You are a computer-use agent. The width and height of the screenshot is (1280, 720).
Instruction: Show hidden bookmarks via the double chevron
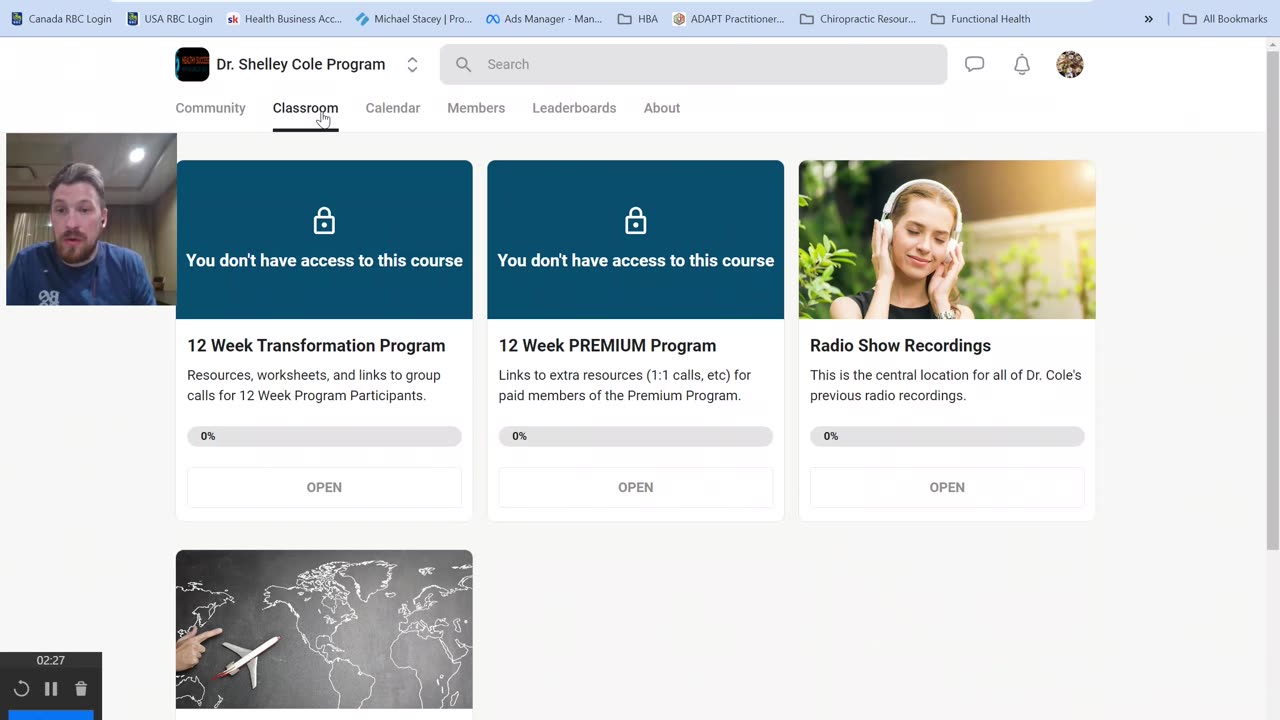[x=1148, y=19]
